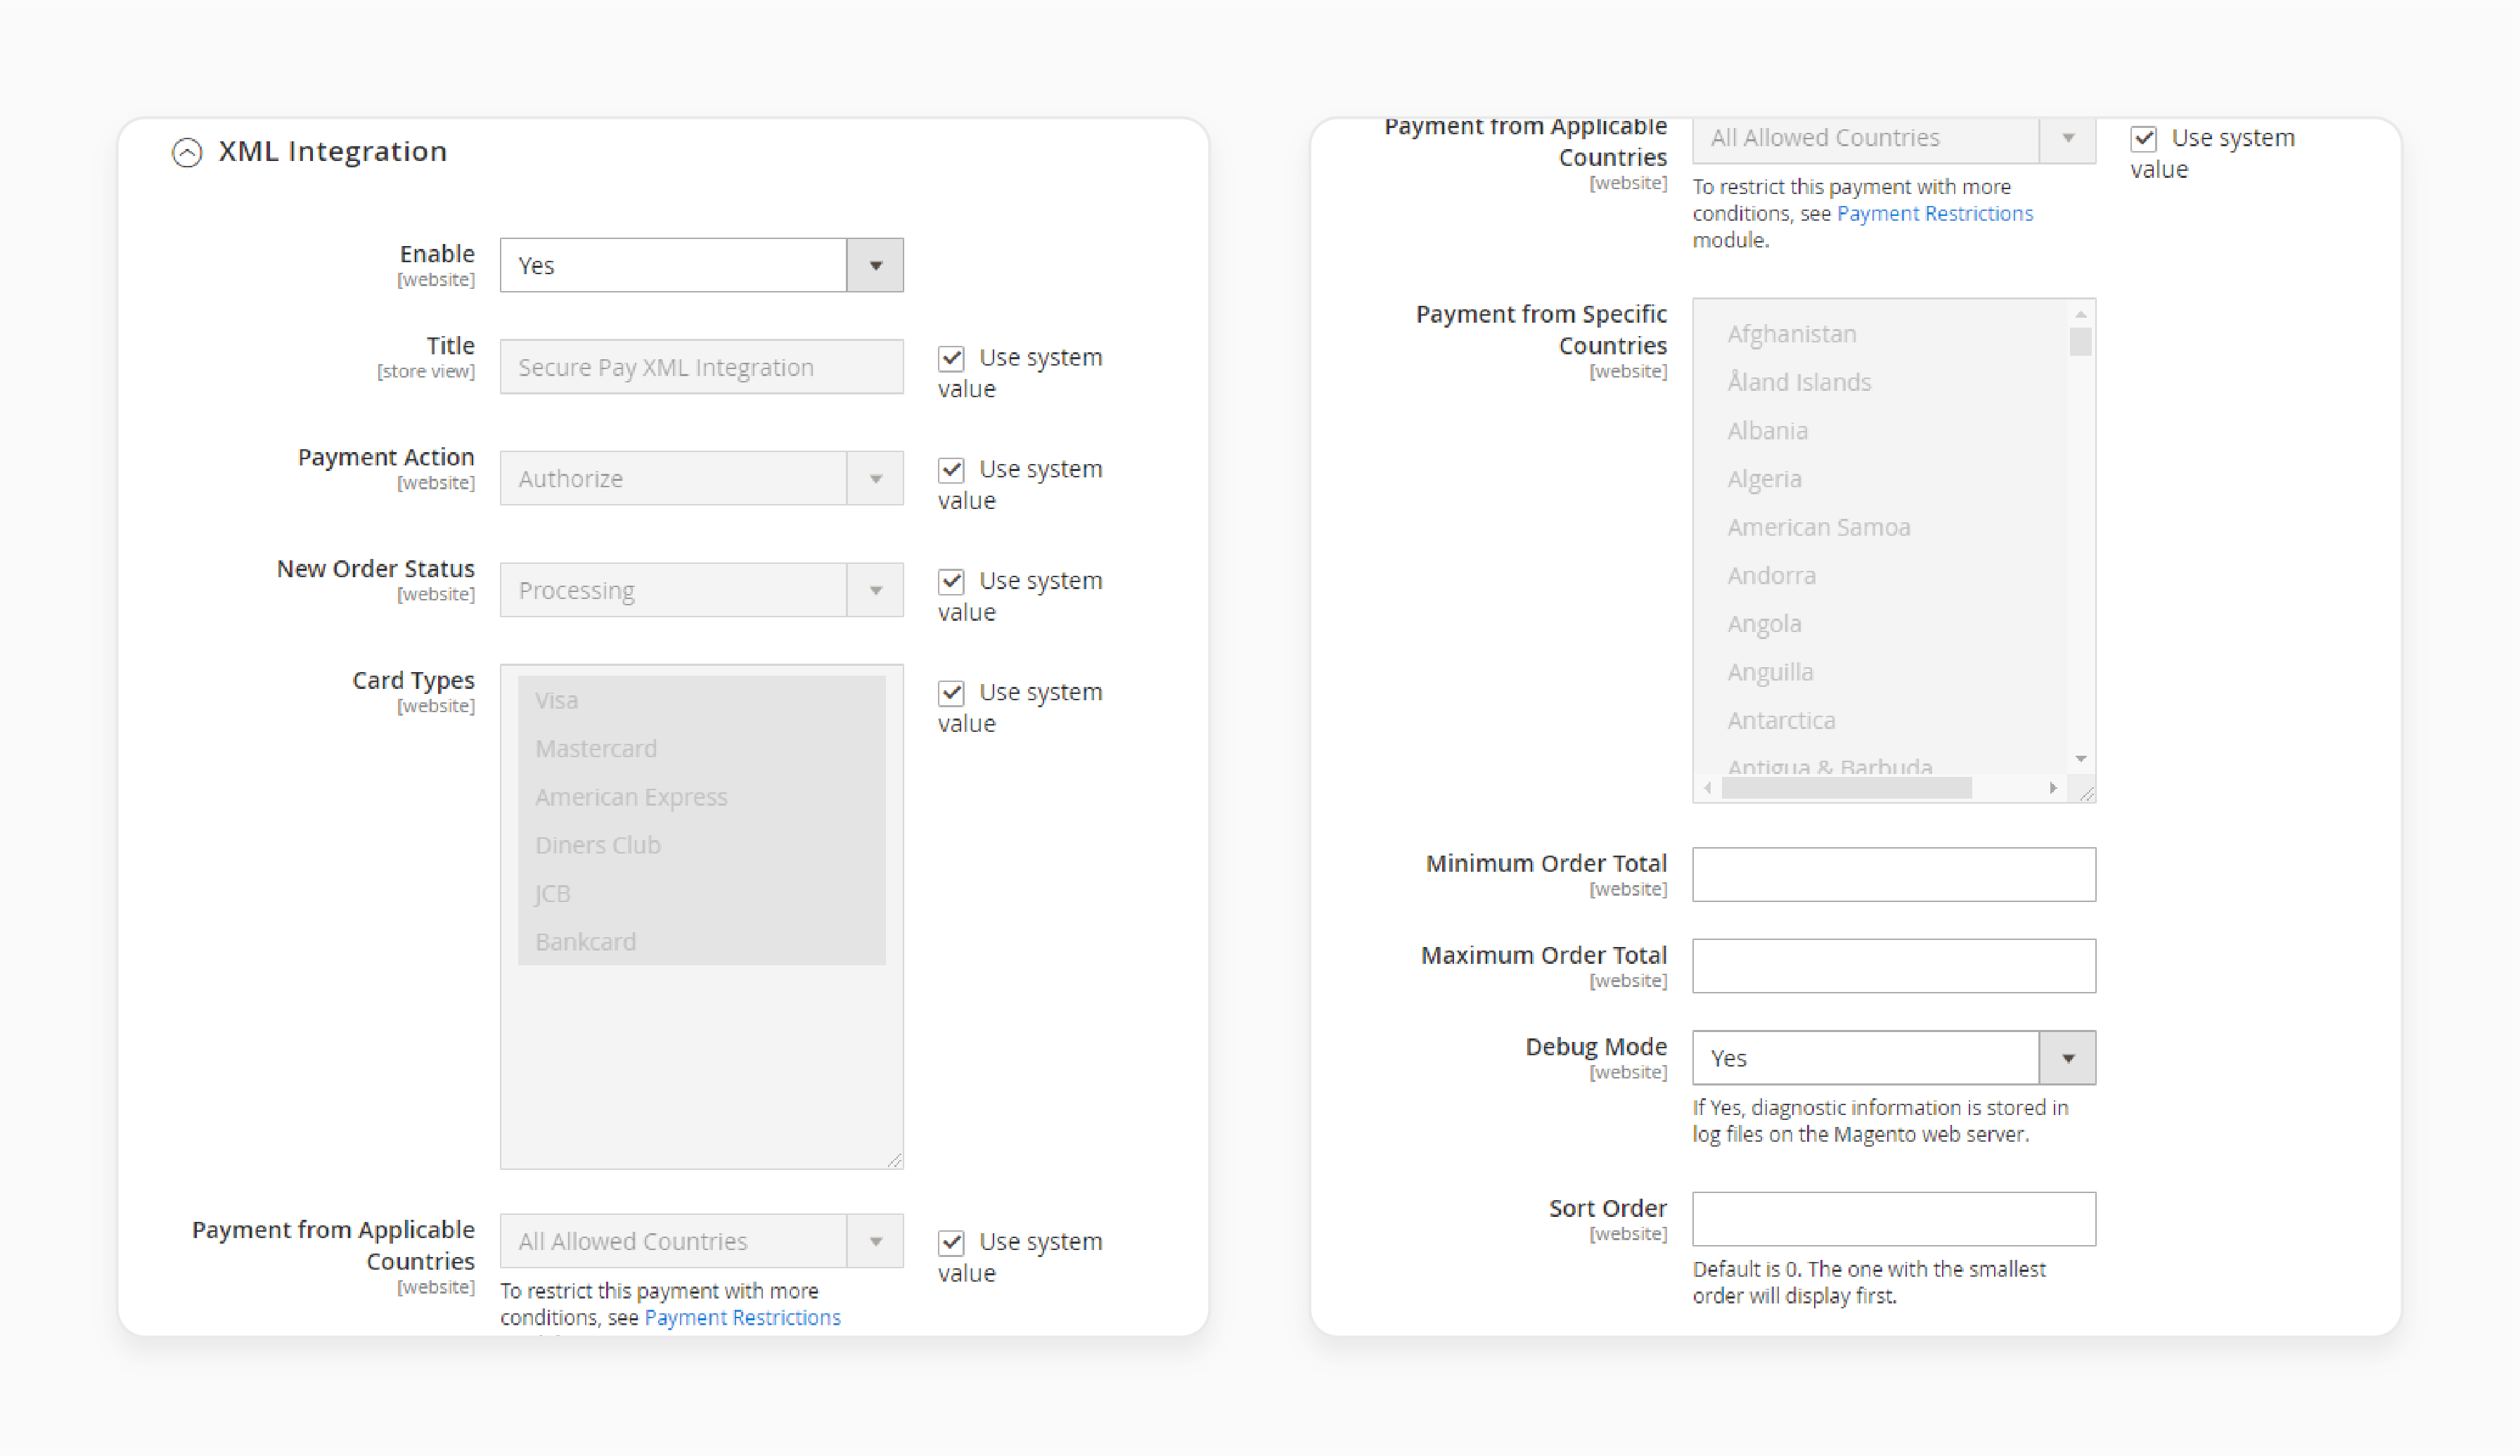Click the Minimum Order Total field
The width and height of the screenshot is (2520, 1456).
tap(1893, 874)
